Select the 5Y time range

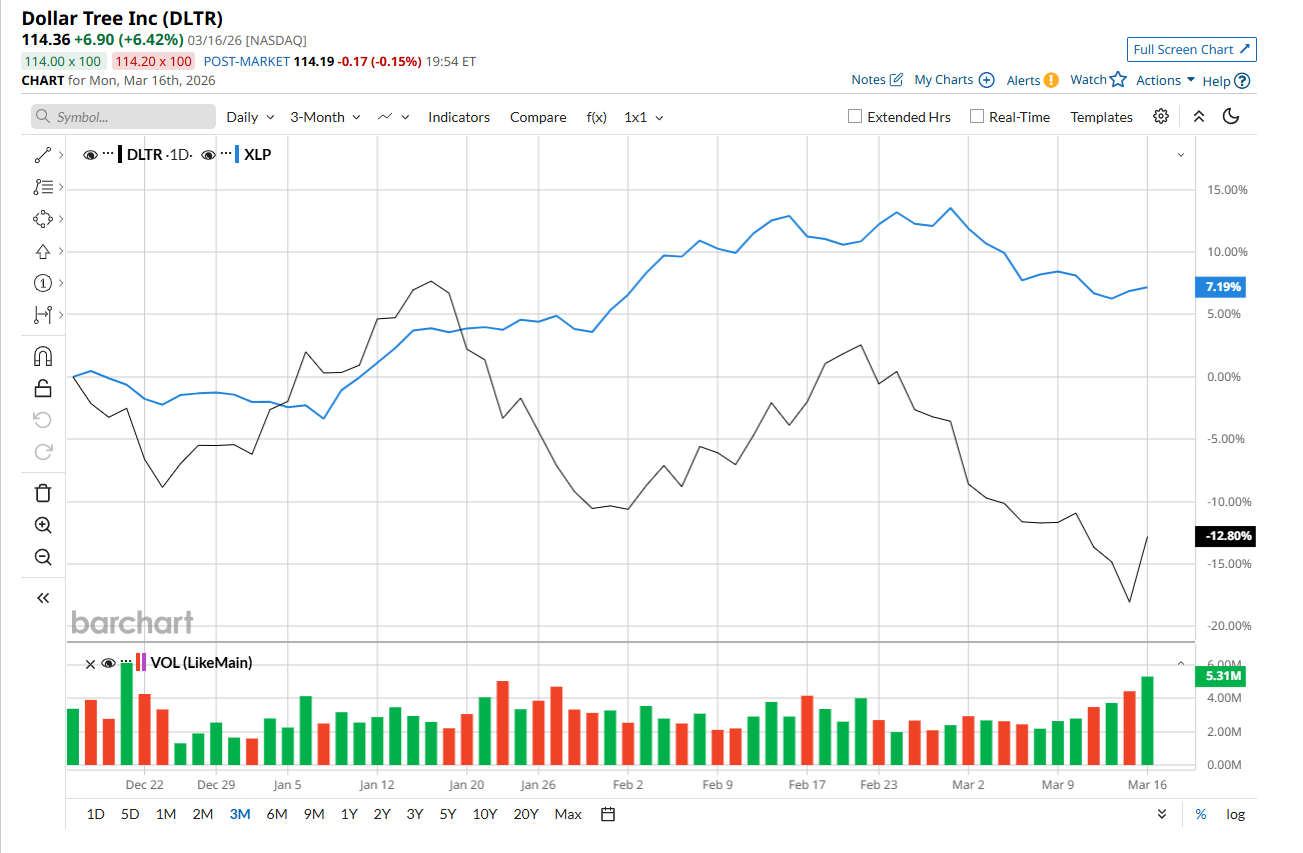click(x=447, y=814)
